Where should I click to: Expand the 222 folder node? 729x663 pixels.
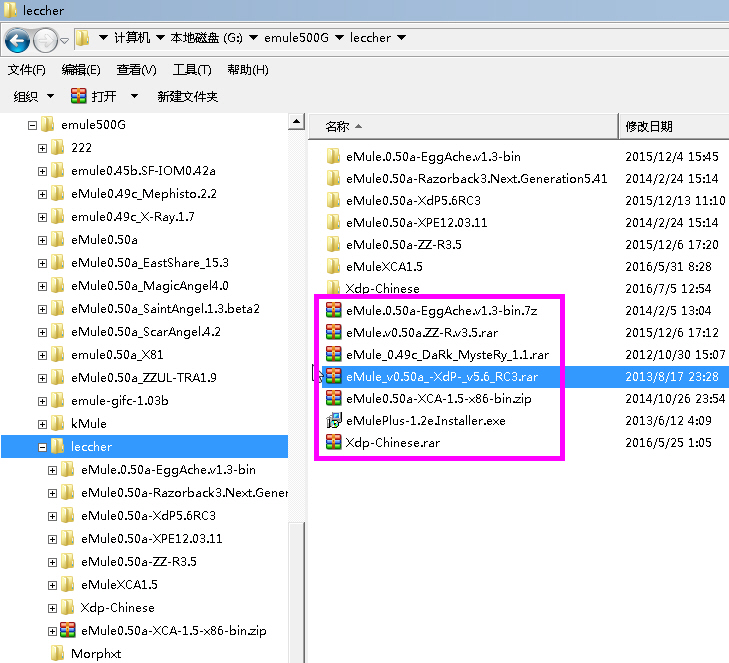point(42,148)
